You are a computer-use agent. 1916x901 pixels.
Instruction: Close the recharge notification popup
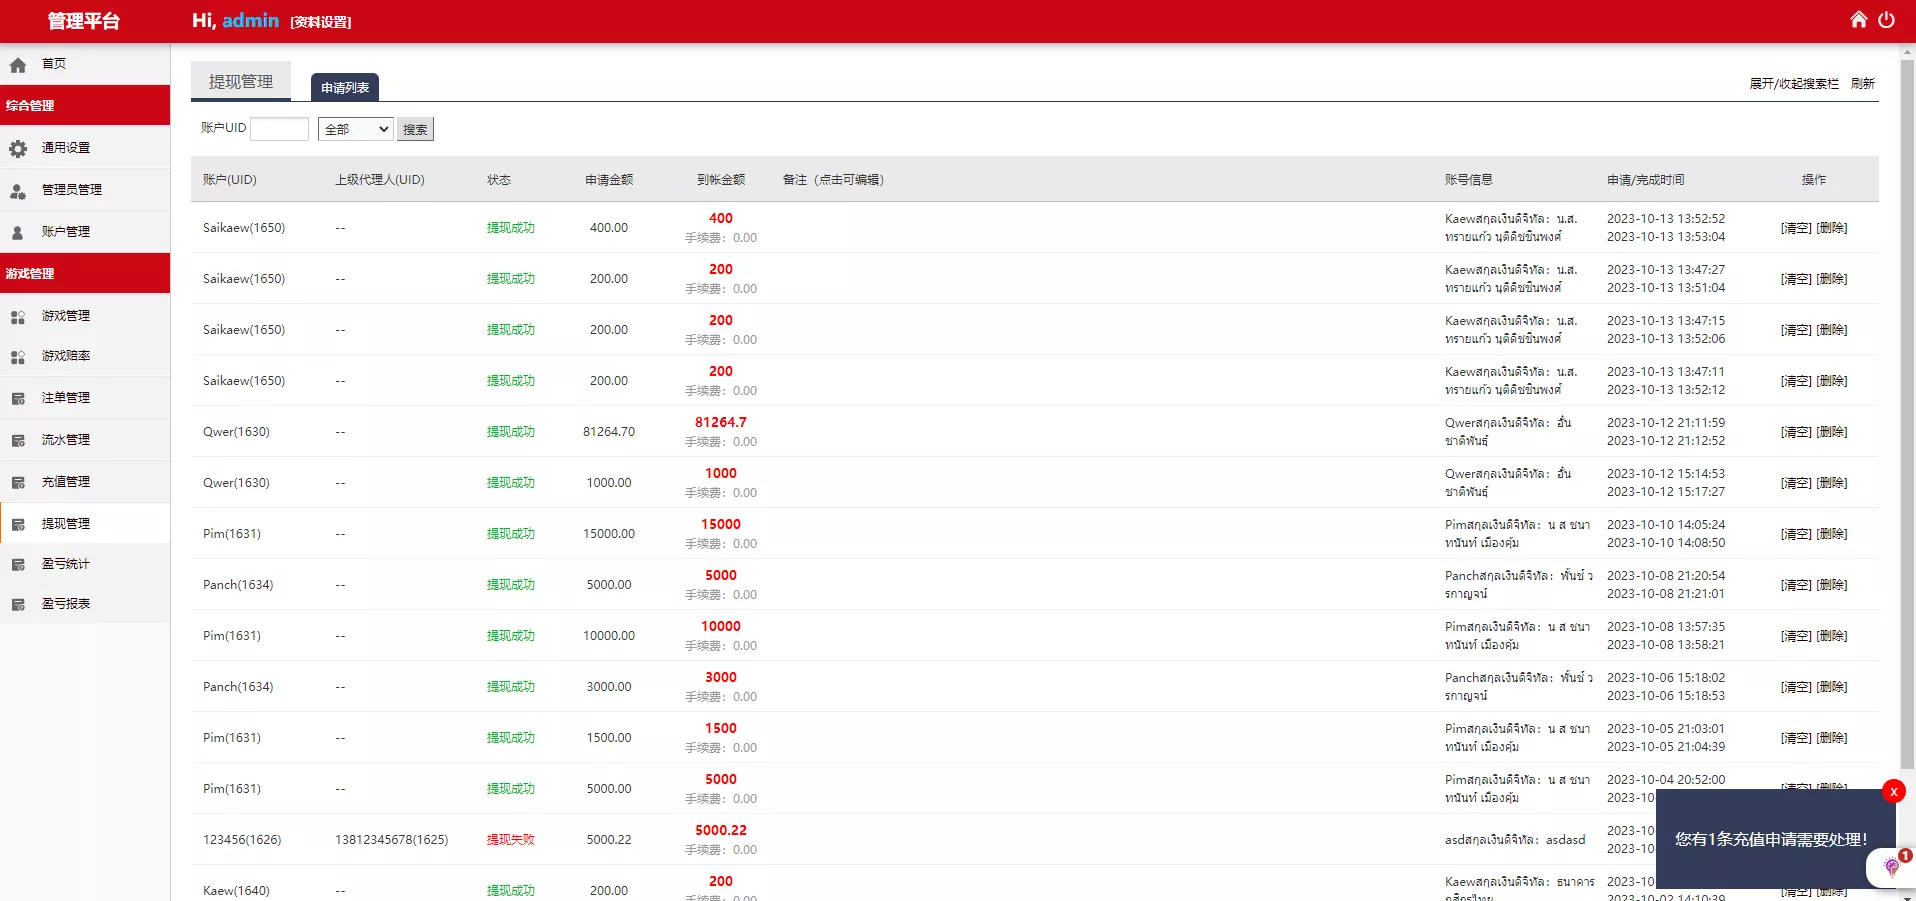(x=1894, y=791)
